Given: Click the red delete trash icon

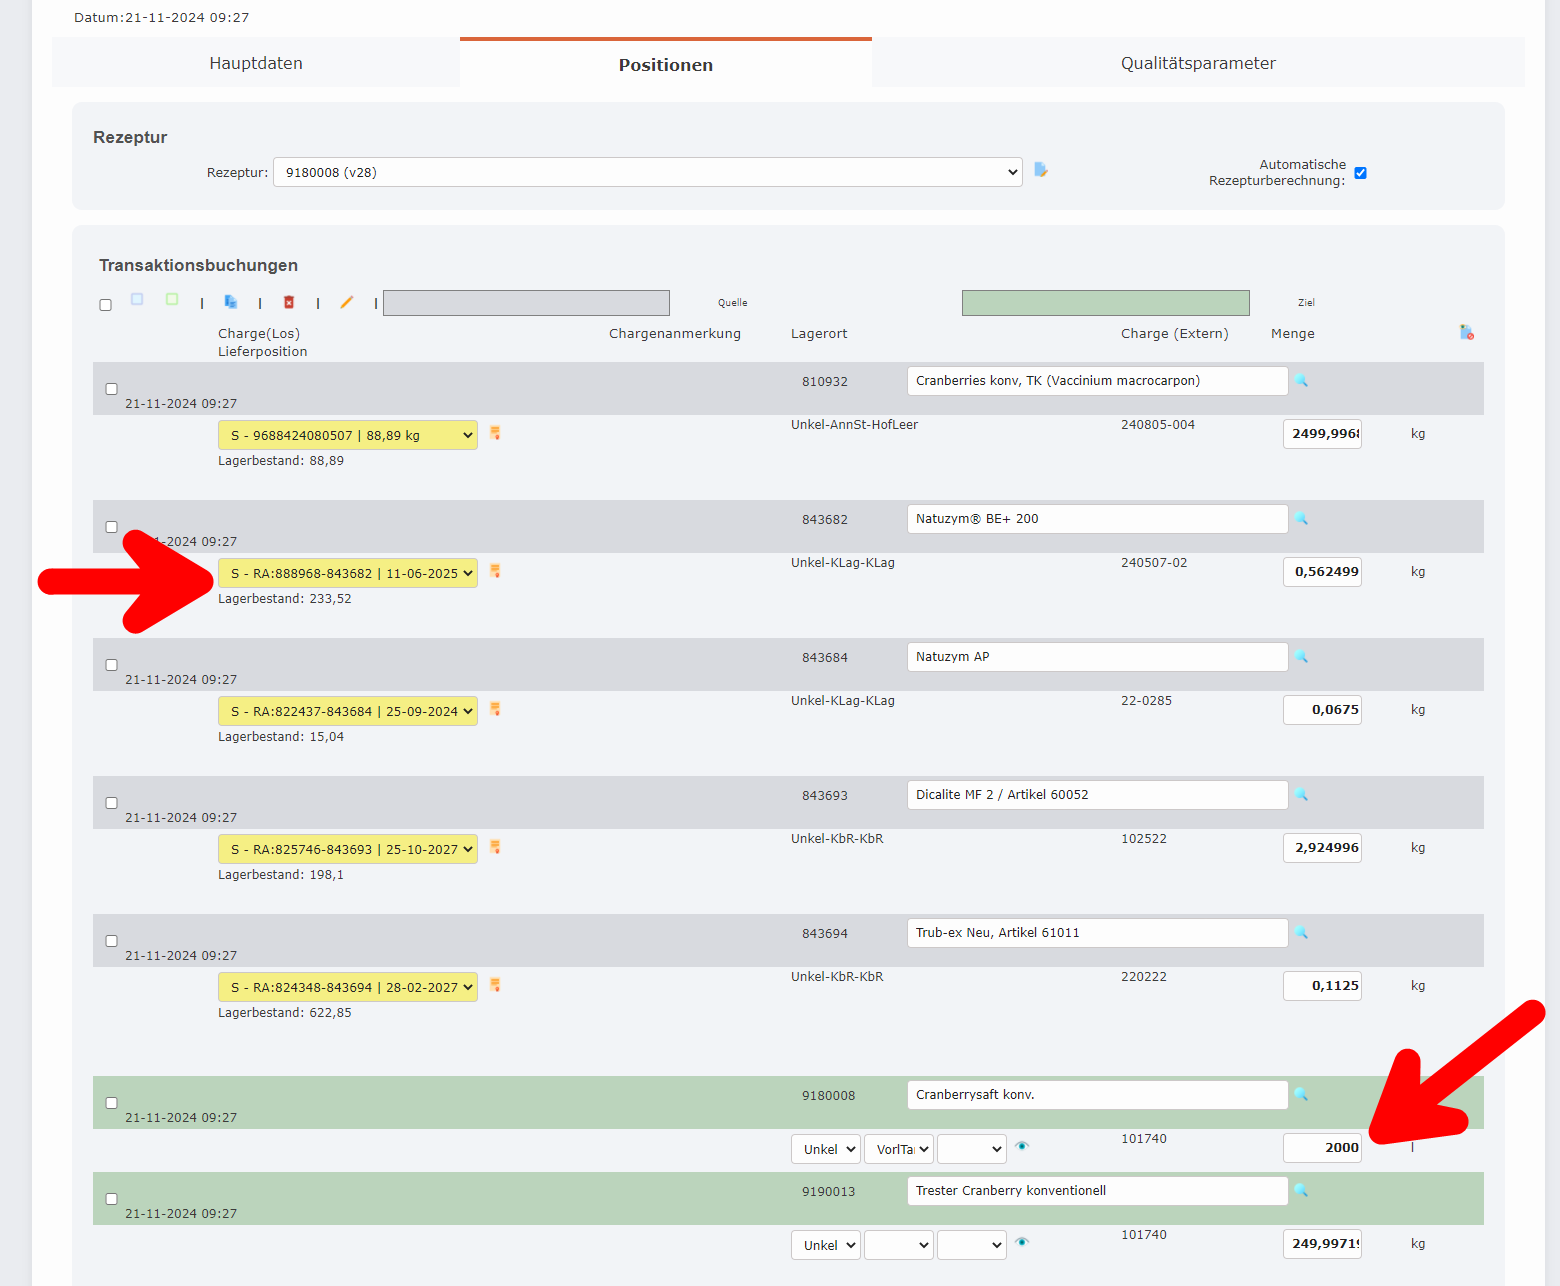Looking at the screenshot, I should coord(289,301).
